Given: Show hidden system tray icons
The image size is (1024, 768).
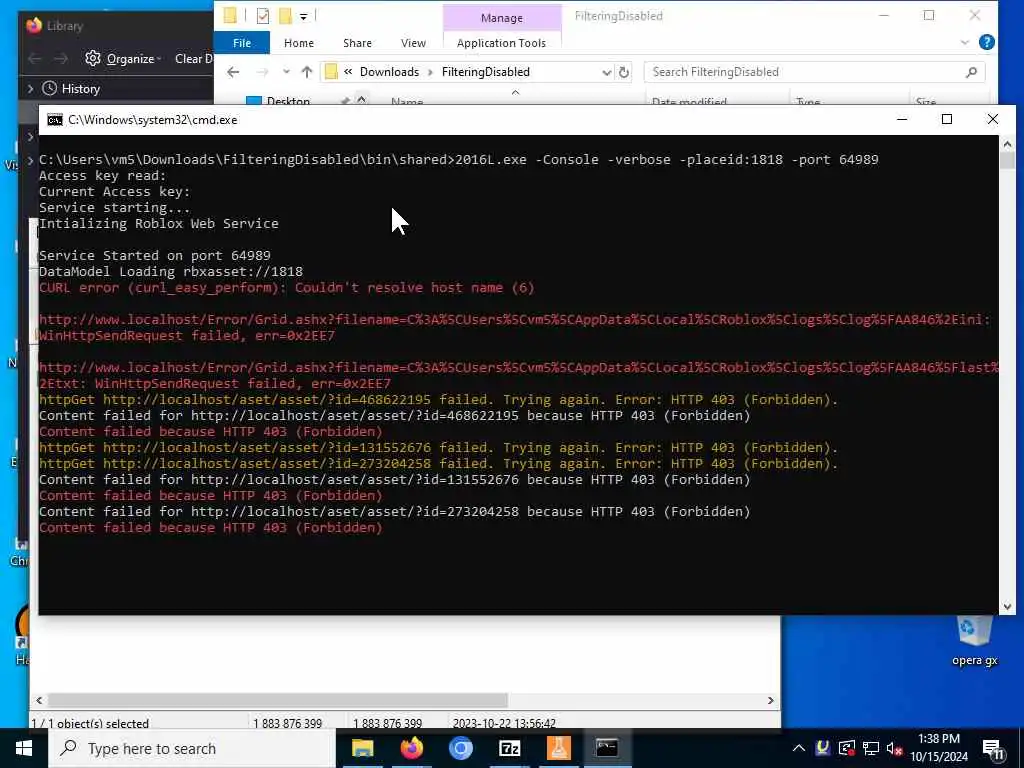Looking at the screenshot, I should point(799,748).
